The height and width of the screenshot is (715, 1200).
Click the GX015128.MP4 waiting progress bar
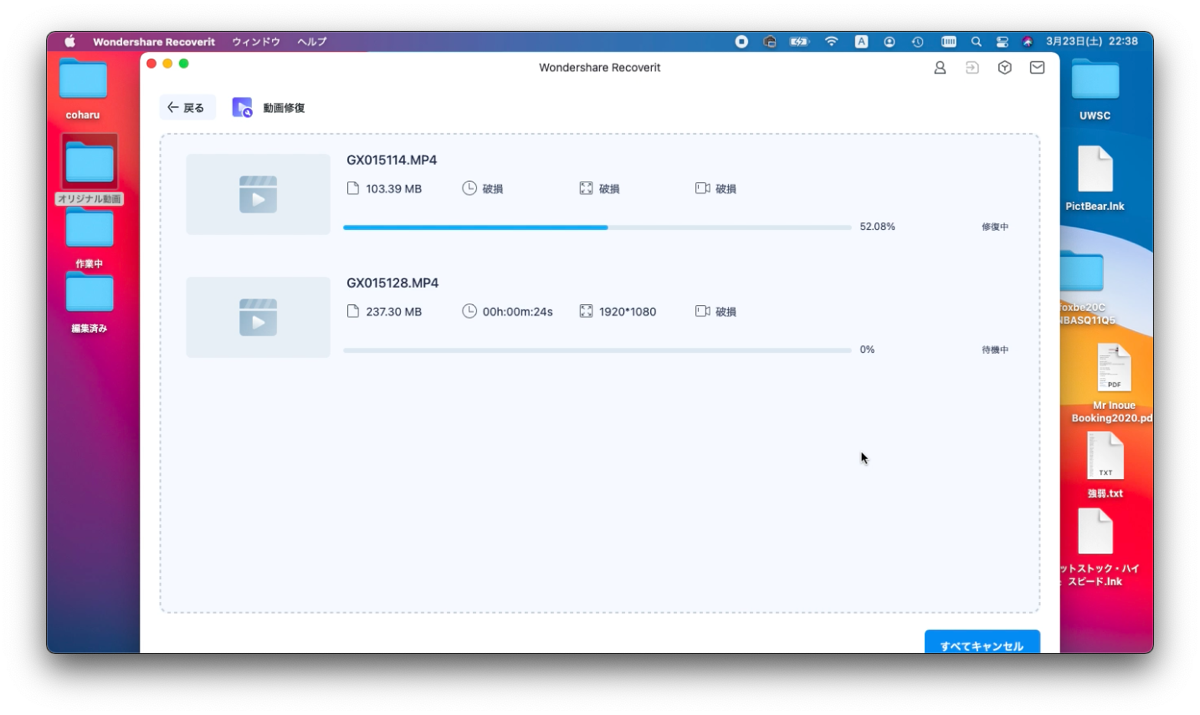[x=597, y=350]
